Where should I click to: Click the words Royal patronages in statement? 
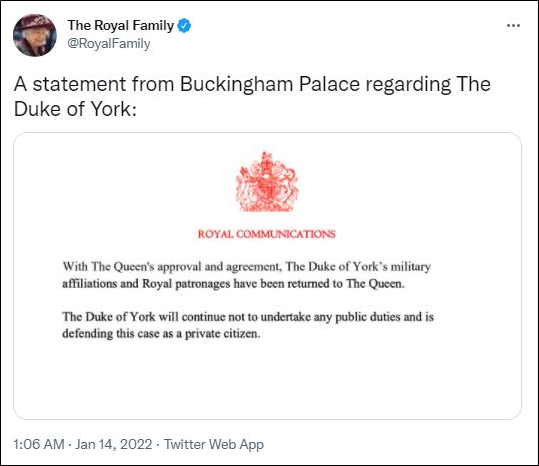click(186, 284)
